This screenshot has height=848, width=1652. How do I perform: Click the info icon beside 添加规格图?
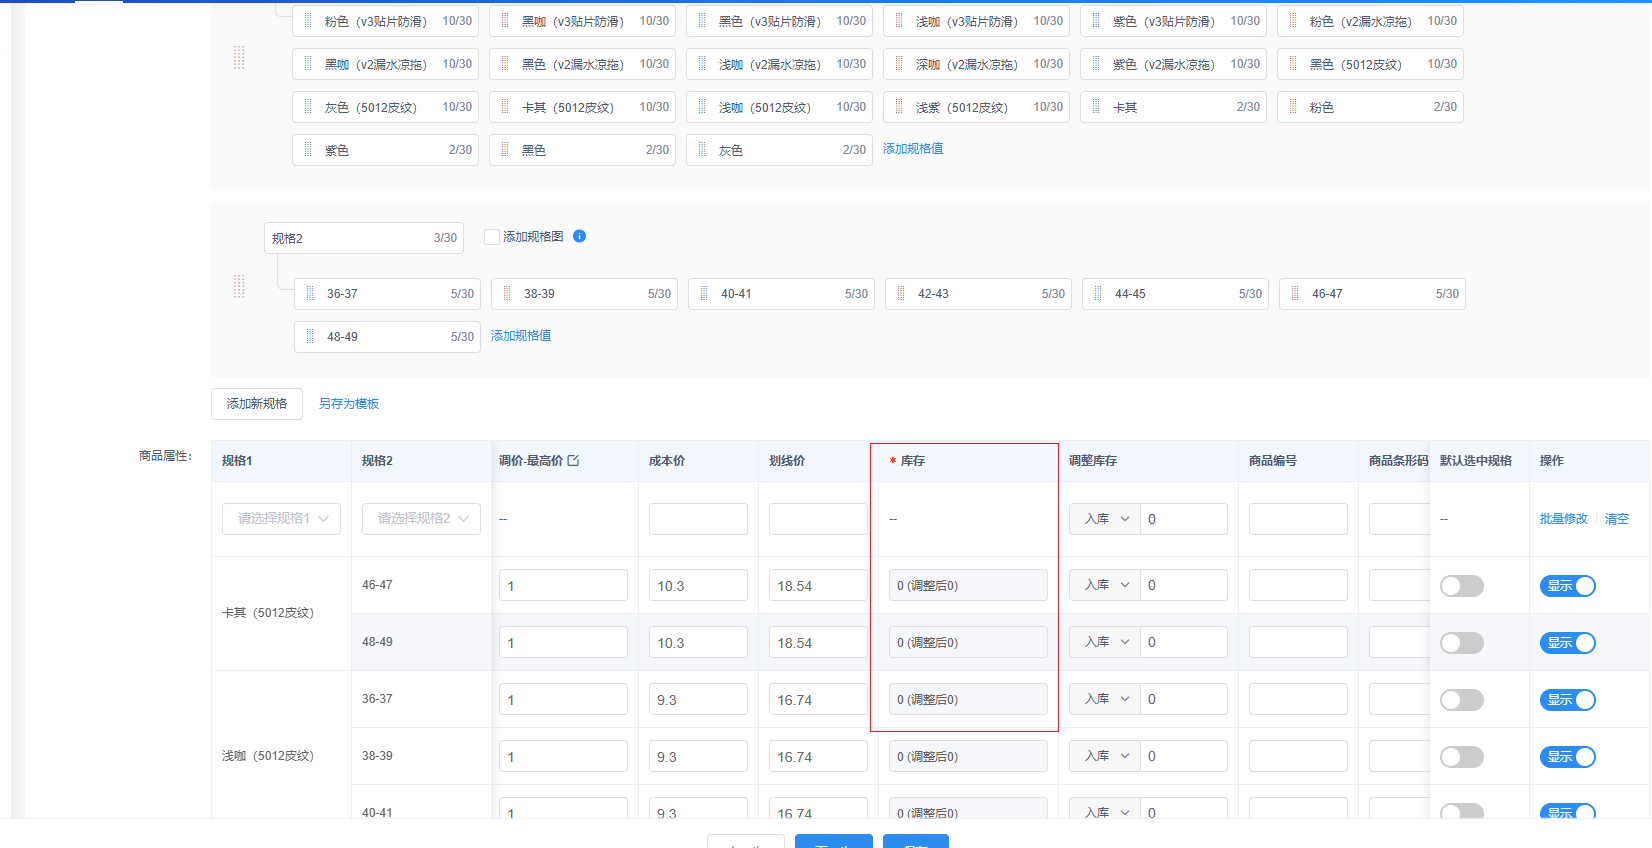click(579, 236)
